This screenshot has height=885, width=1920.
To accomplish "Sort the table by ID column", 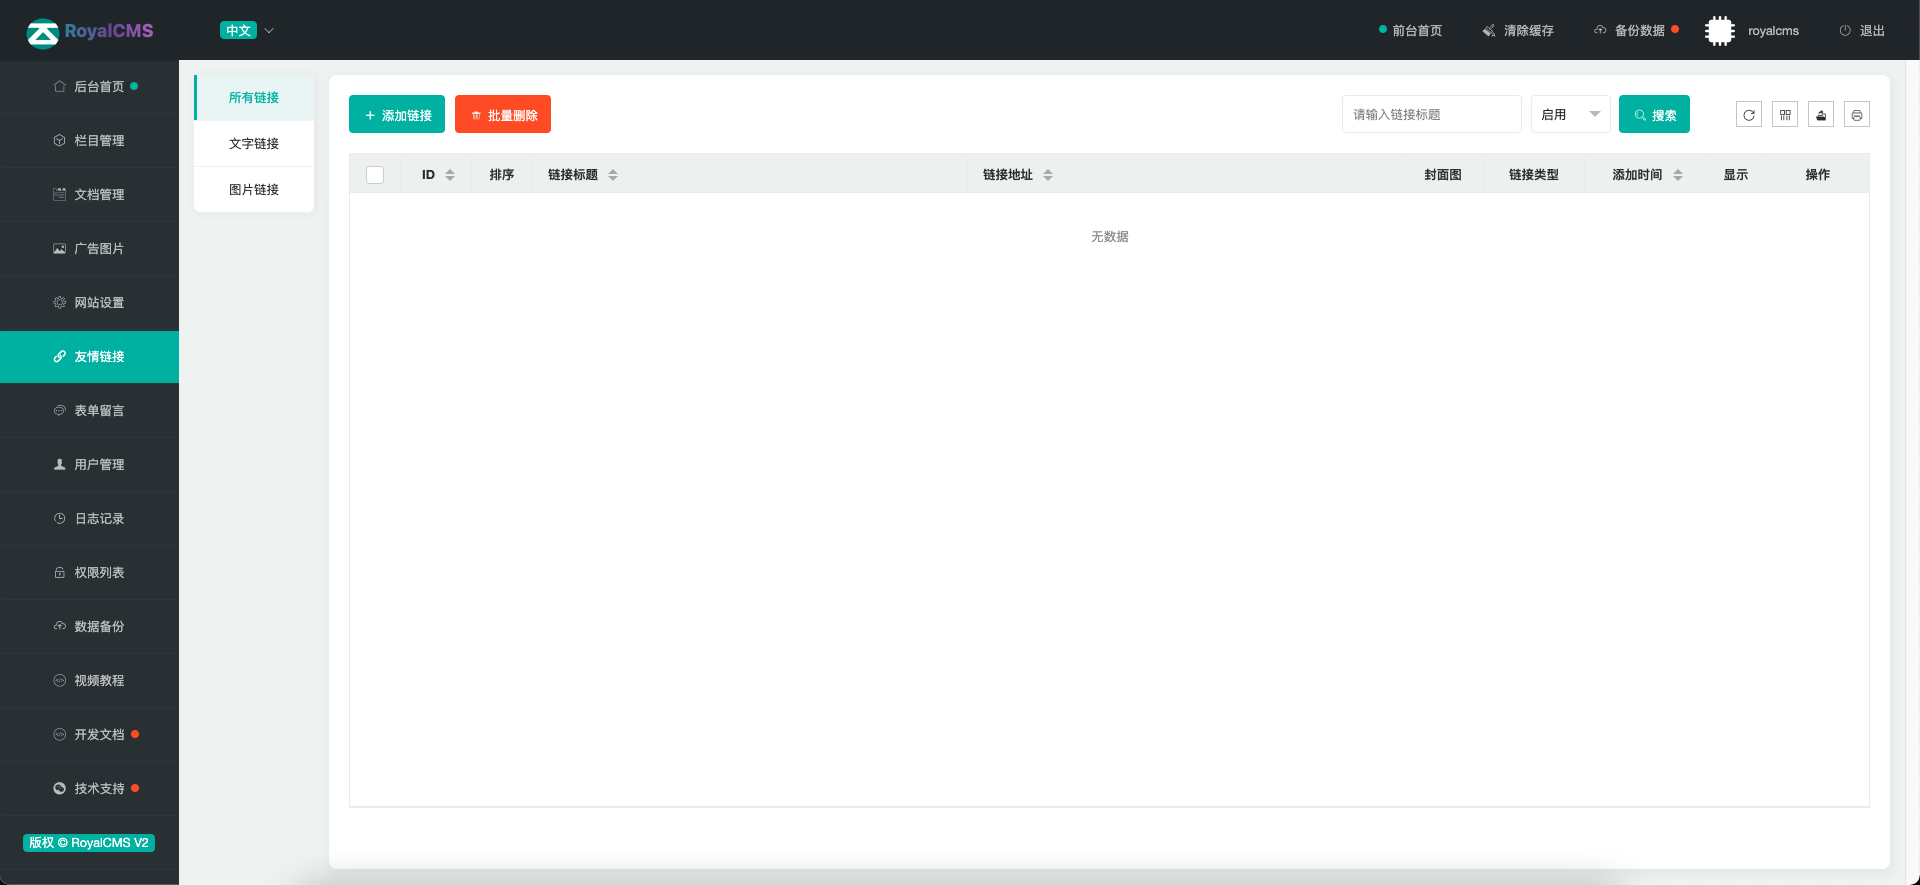I will click(x=450, y=175).
